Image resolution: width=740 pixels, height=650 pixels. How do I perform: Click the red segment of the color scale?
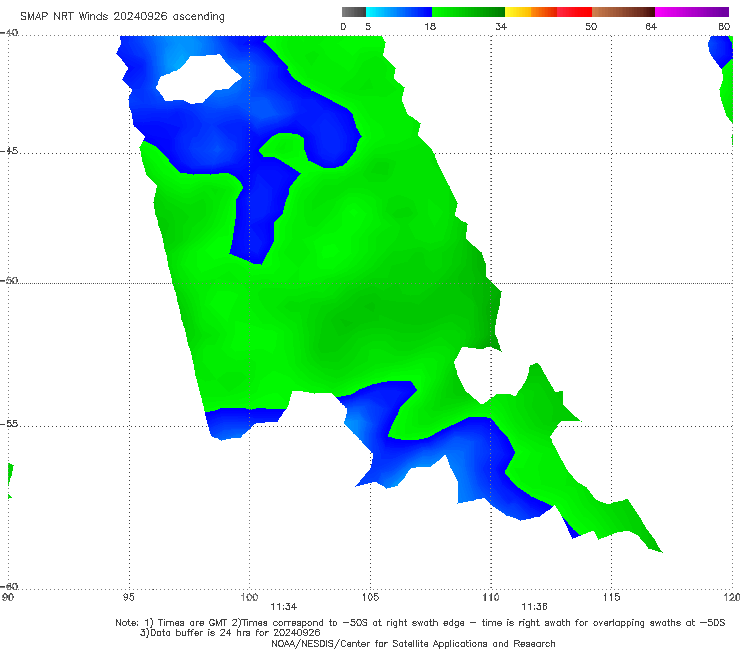click(x=574, y=12)
